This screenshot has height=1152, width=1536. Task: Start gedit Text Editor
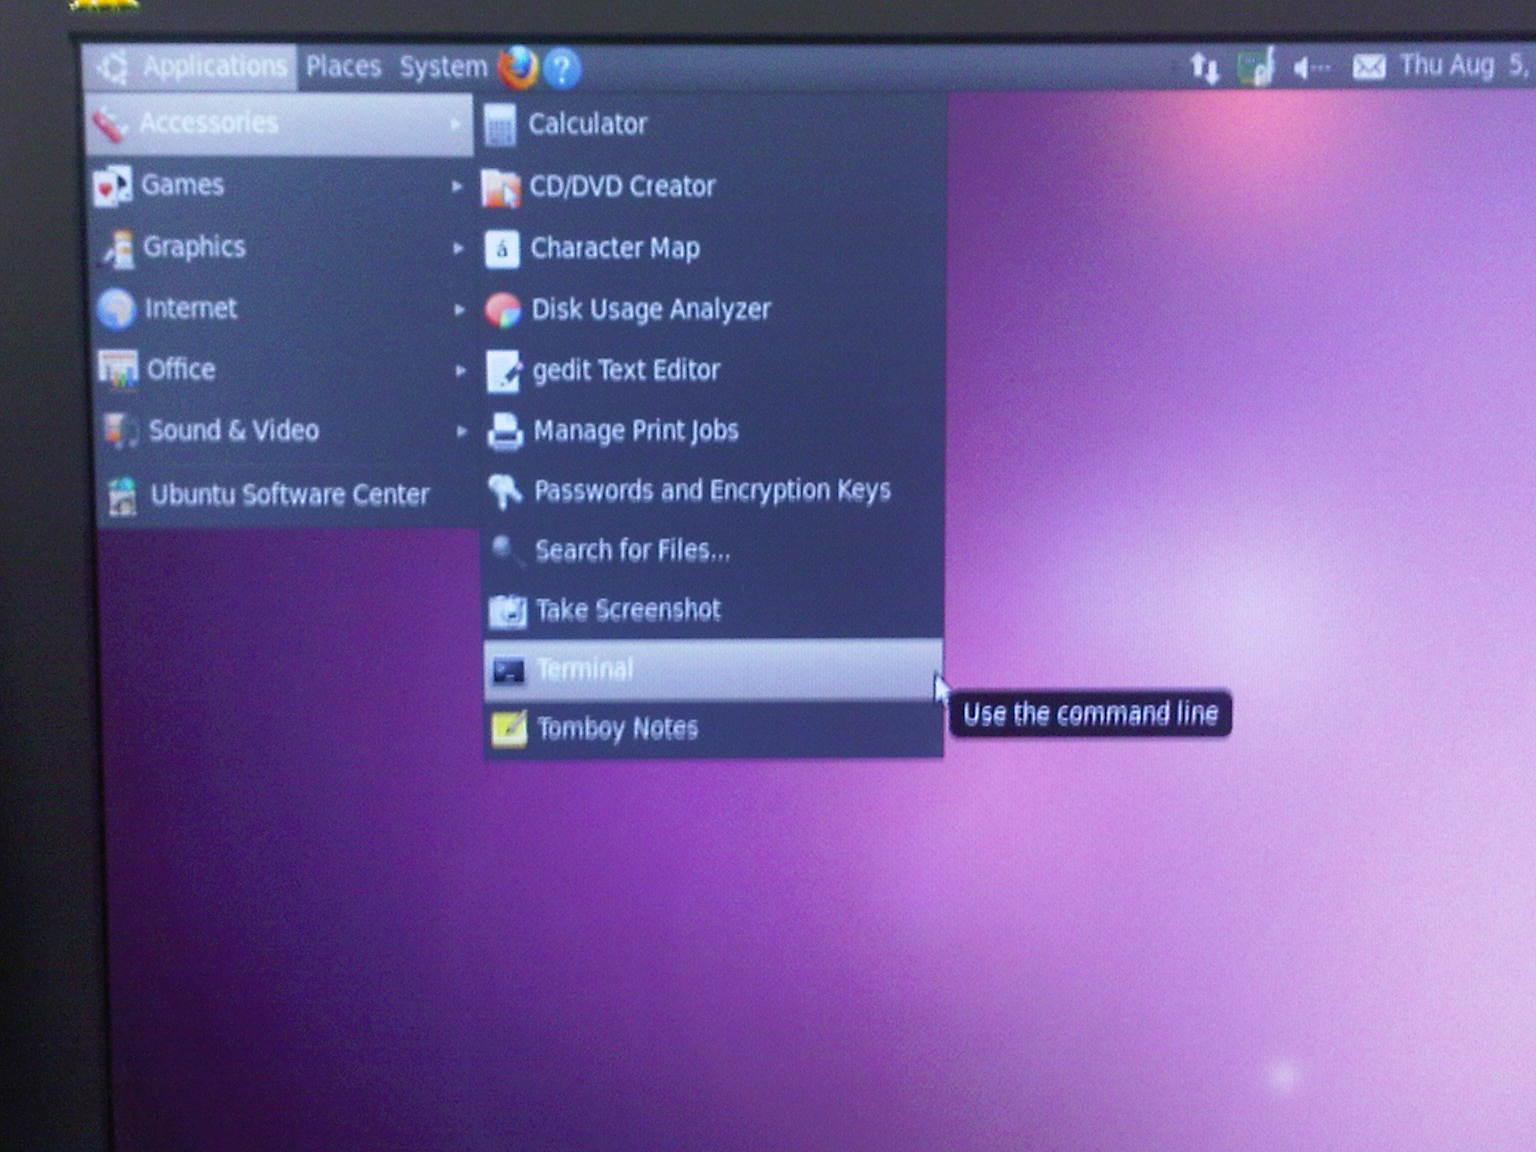[713, 371]
